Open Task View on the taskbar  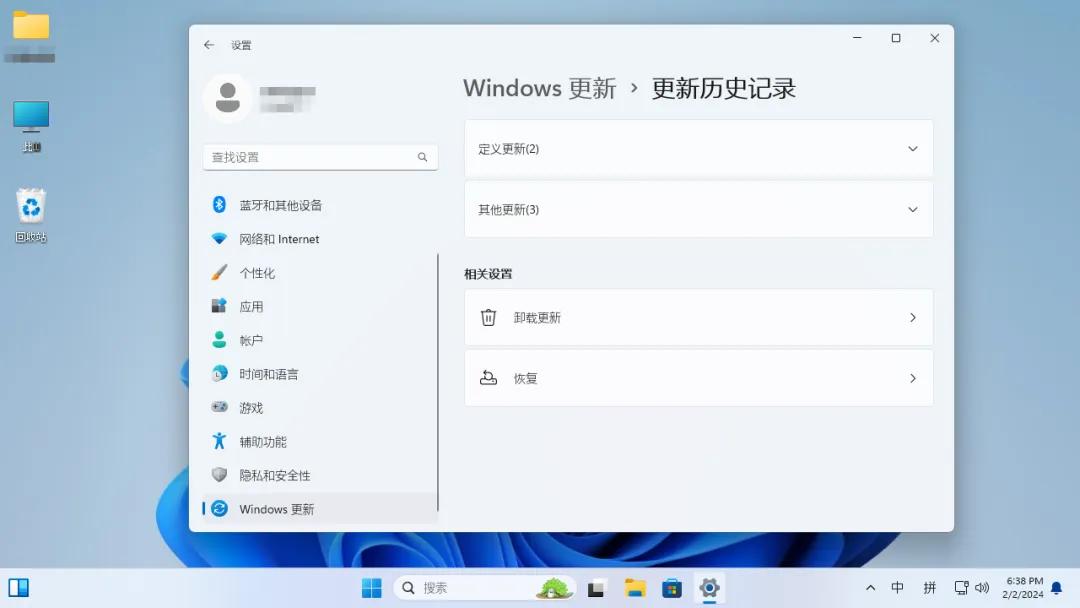pyautogui.click(x=596, y=589)
